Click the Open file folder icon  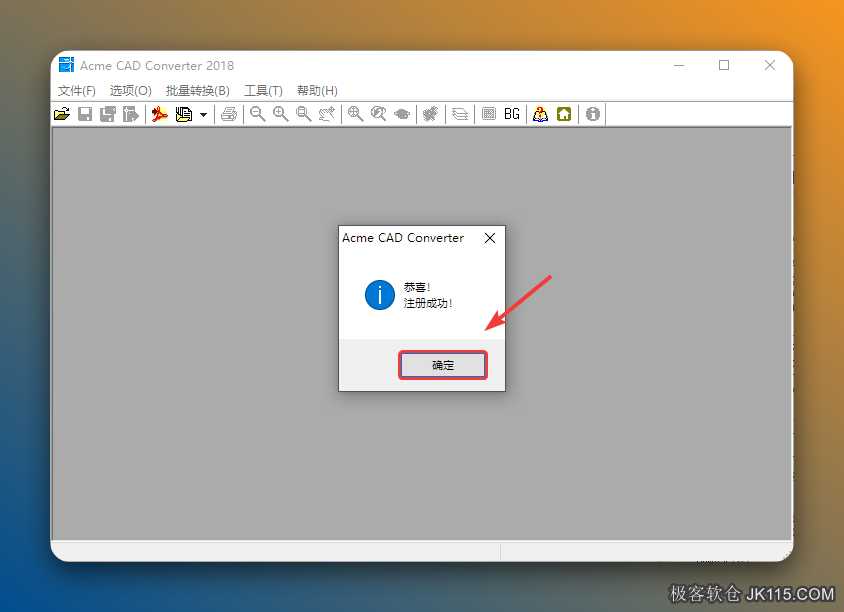tap(62, 114)
